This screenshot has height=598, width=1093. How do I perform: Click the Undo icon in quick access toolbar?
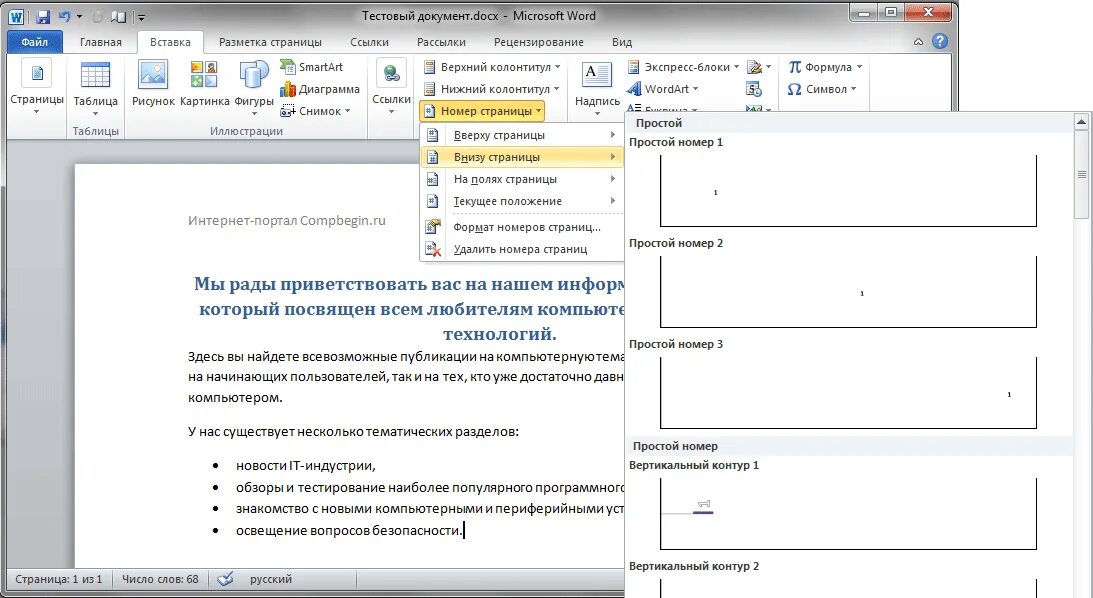click(65, 16)
